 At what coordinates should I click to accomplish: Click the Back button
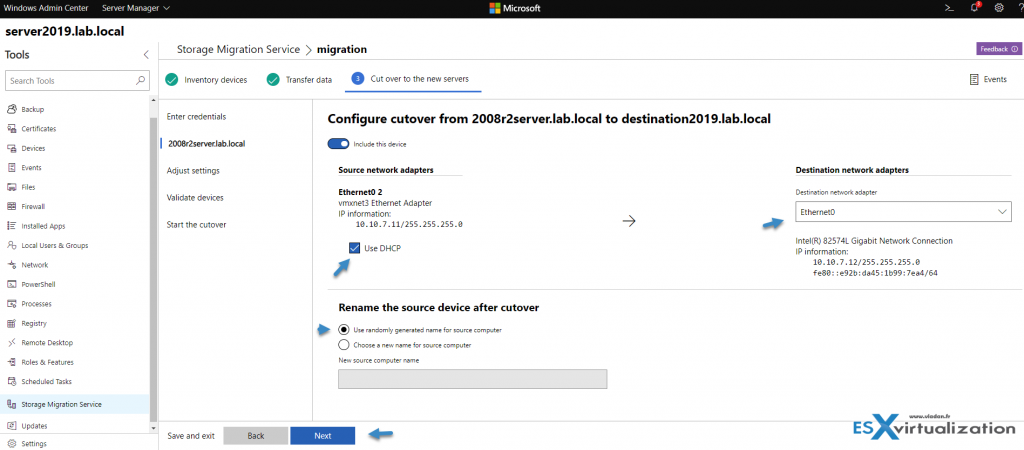click(255, 436)
